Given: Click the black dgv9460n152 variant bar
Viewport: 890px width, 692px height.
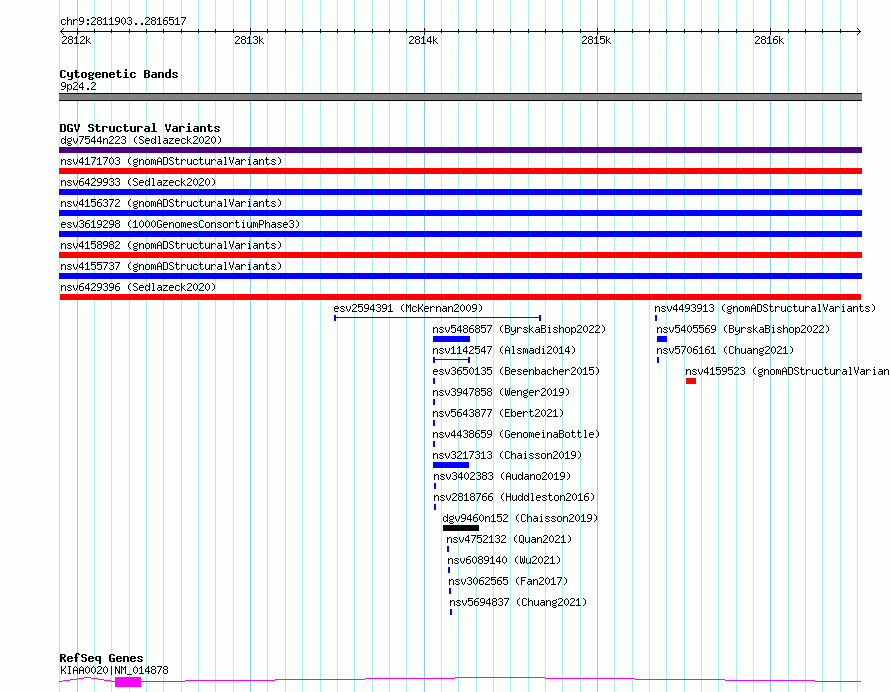Looking at the screenshot, I should point(461,528).
